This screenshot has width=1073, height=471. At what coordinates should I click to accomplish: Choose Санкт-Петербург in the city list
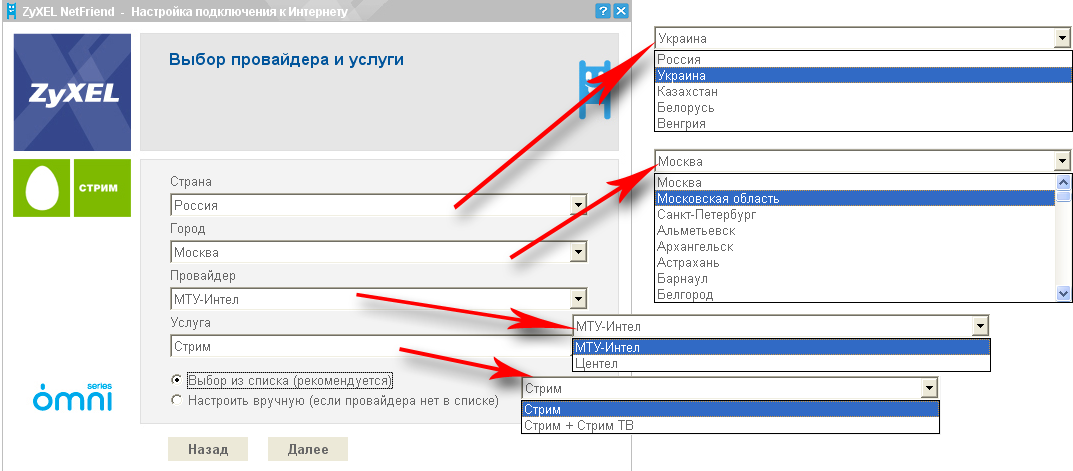(x=855, y=214)
